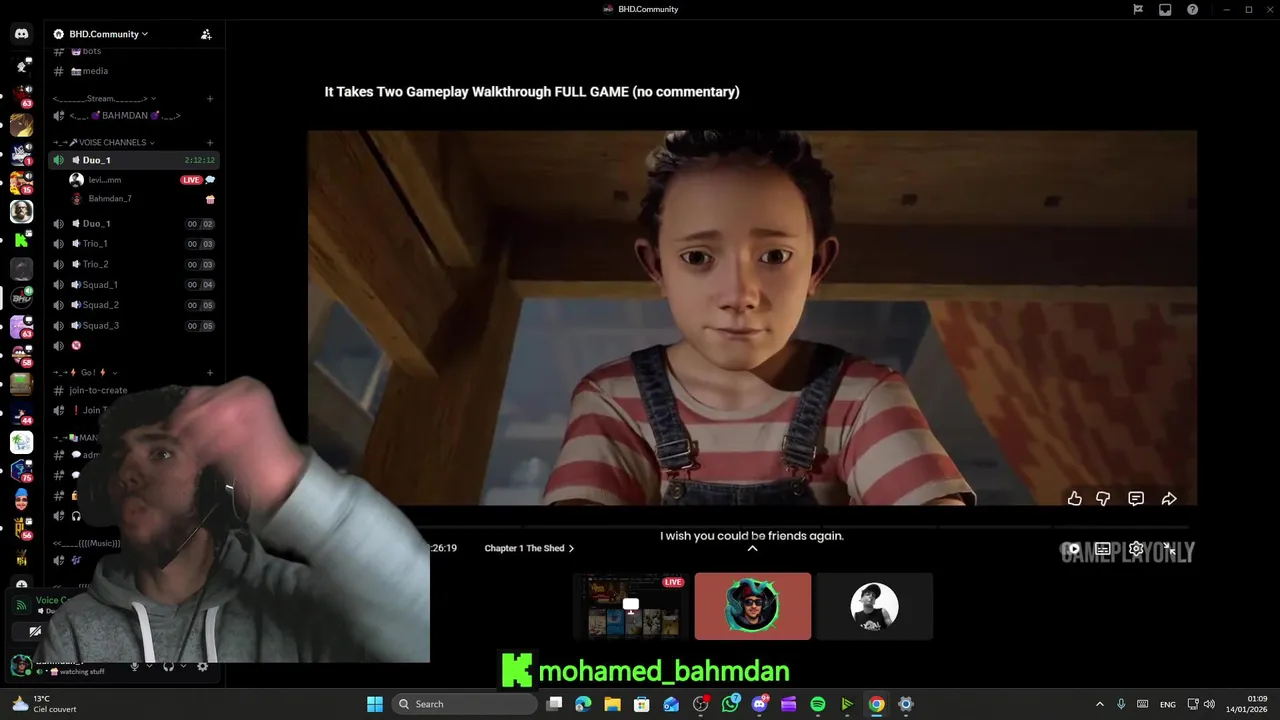Show hidden system tray icons
The height and width of the screenshot is (720, 1280).
click(1099, 704)
